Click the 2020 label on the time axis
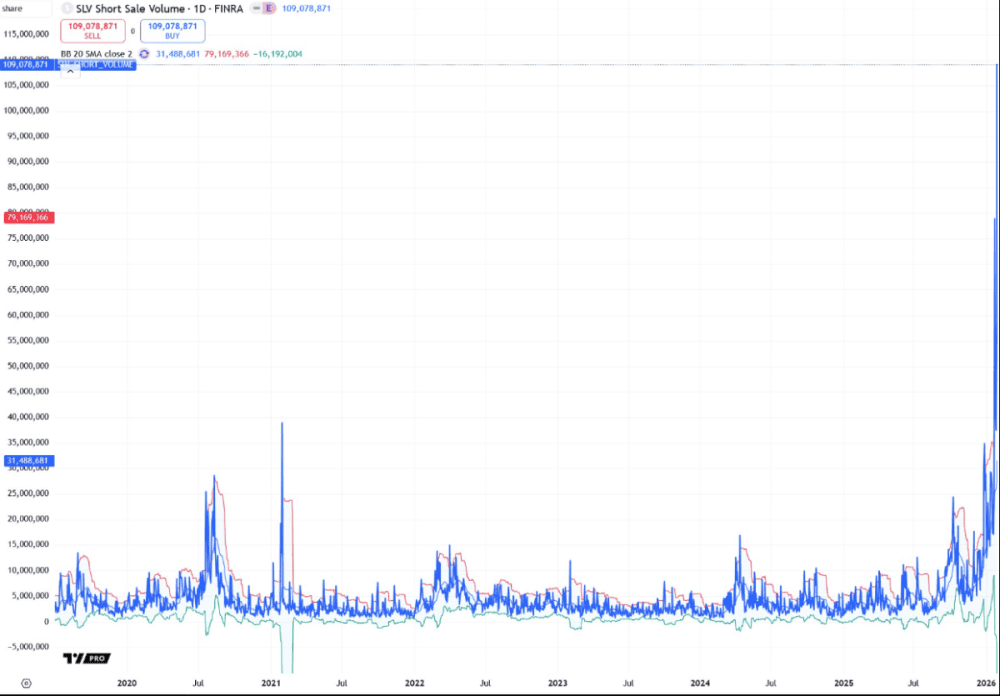 pyautogui.click(x=127, y=682)
